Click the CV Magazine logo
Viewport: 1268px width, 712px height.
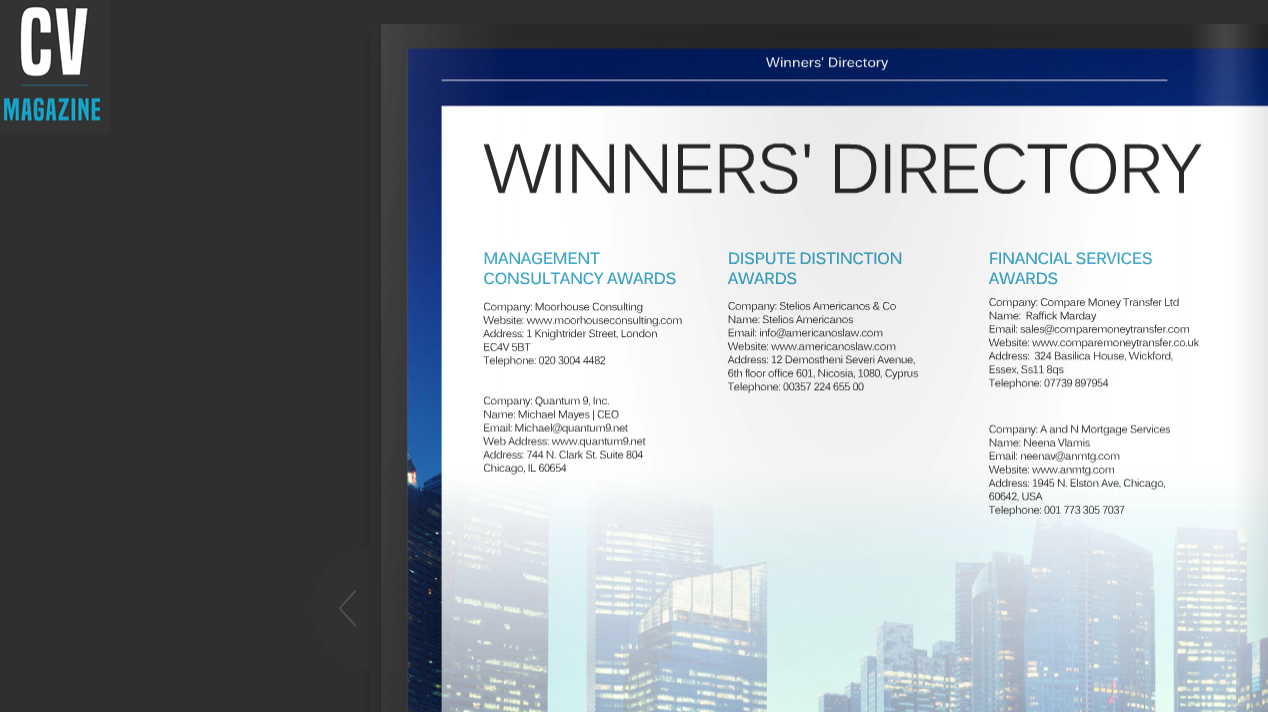click(x=53, y=66)
